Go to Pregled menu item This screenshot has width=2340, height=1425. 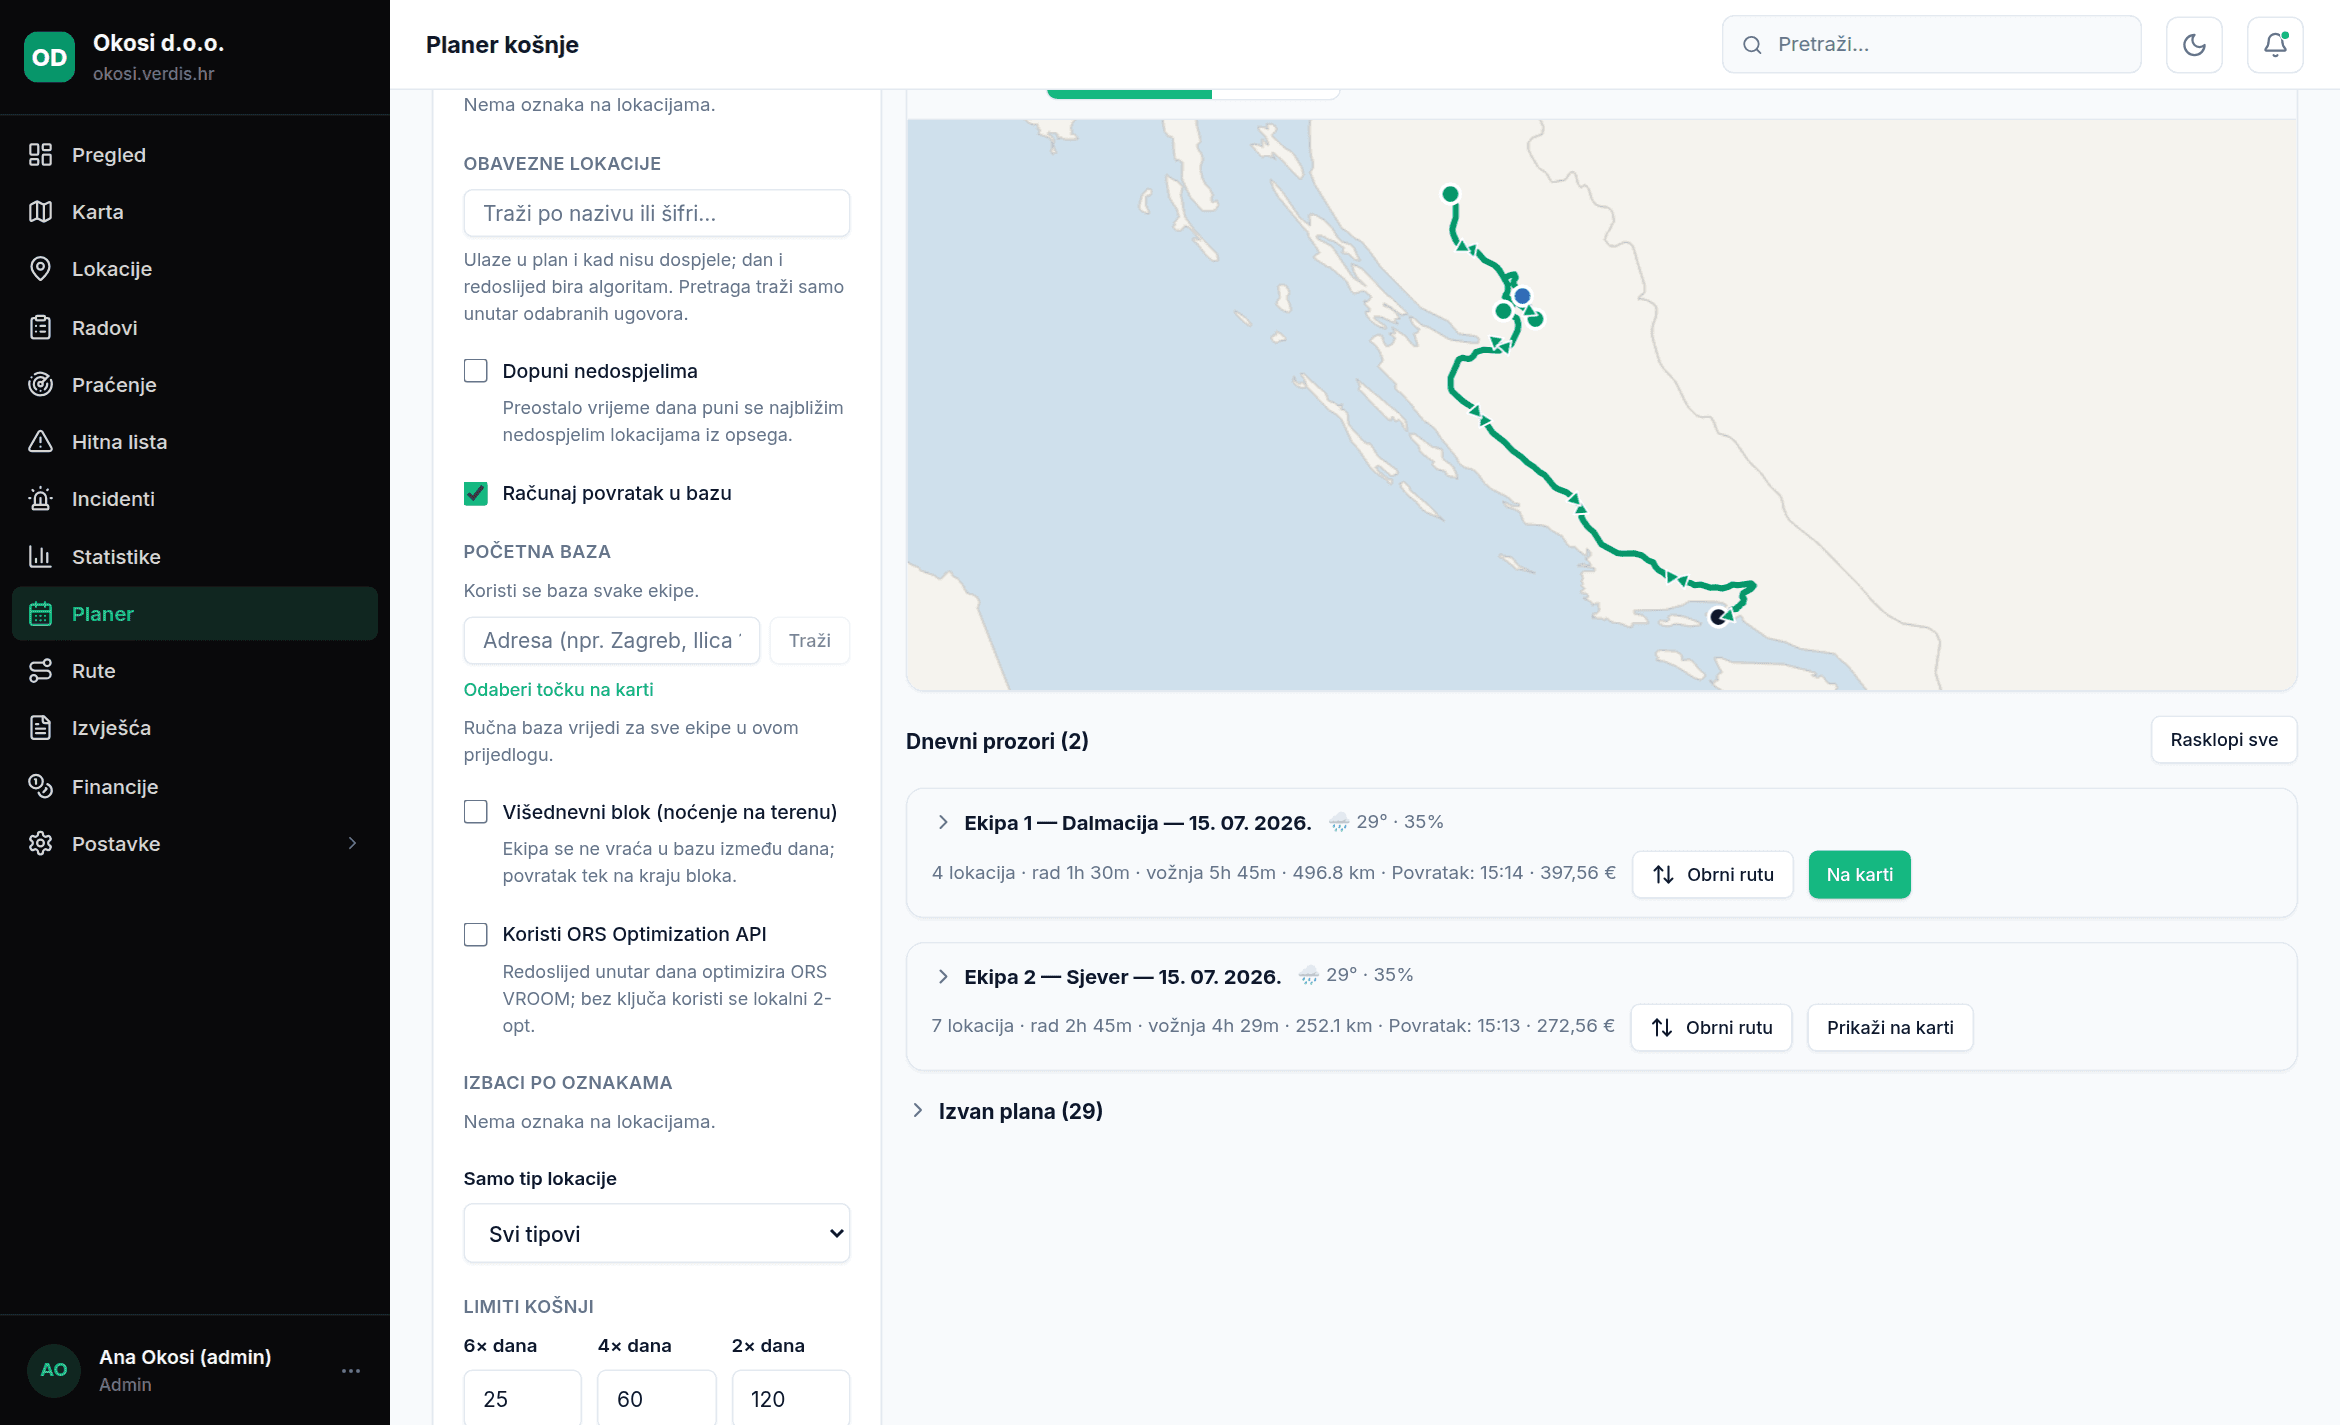(x=195, y=155)
